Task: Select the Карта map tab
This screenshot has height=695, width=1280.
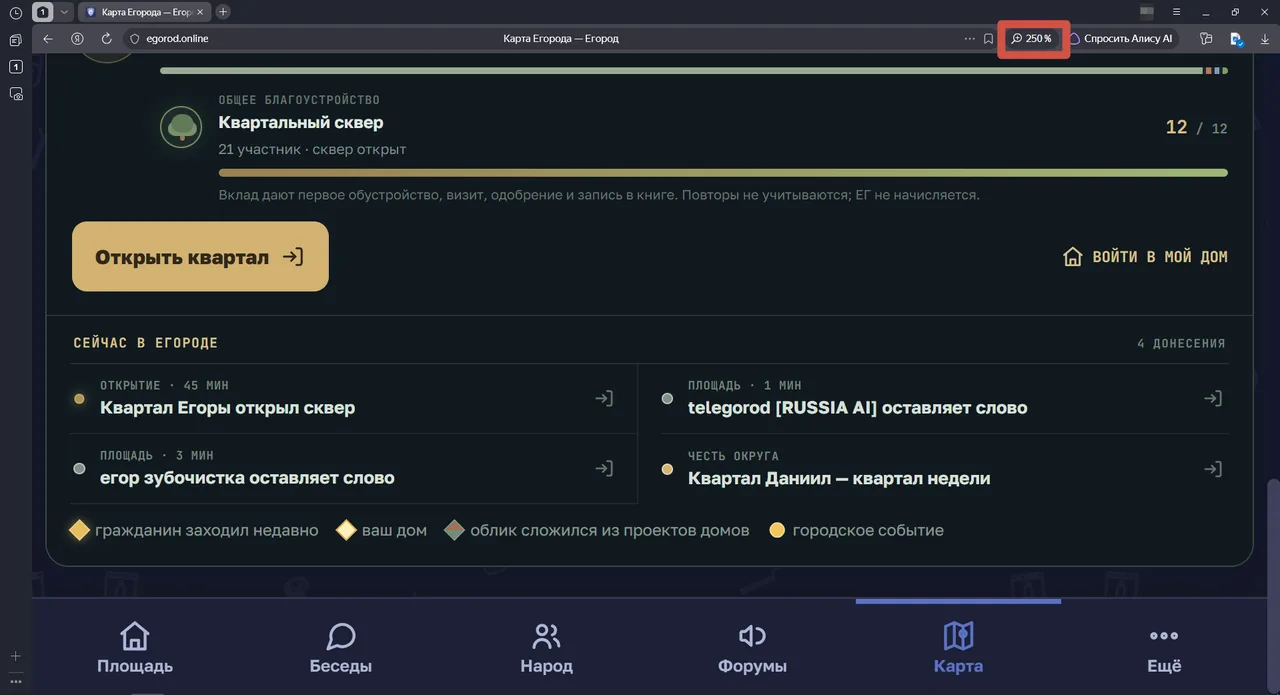Action: click(958, 647)
